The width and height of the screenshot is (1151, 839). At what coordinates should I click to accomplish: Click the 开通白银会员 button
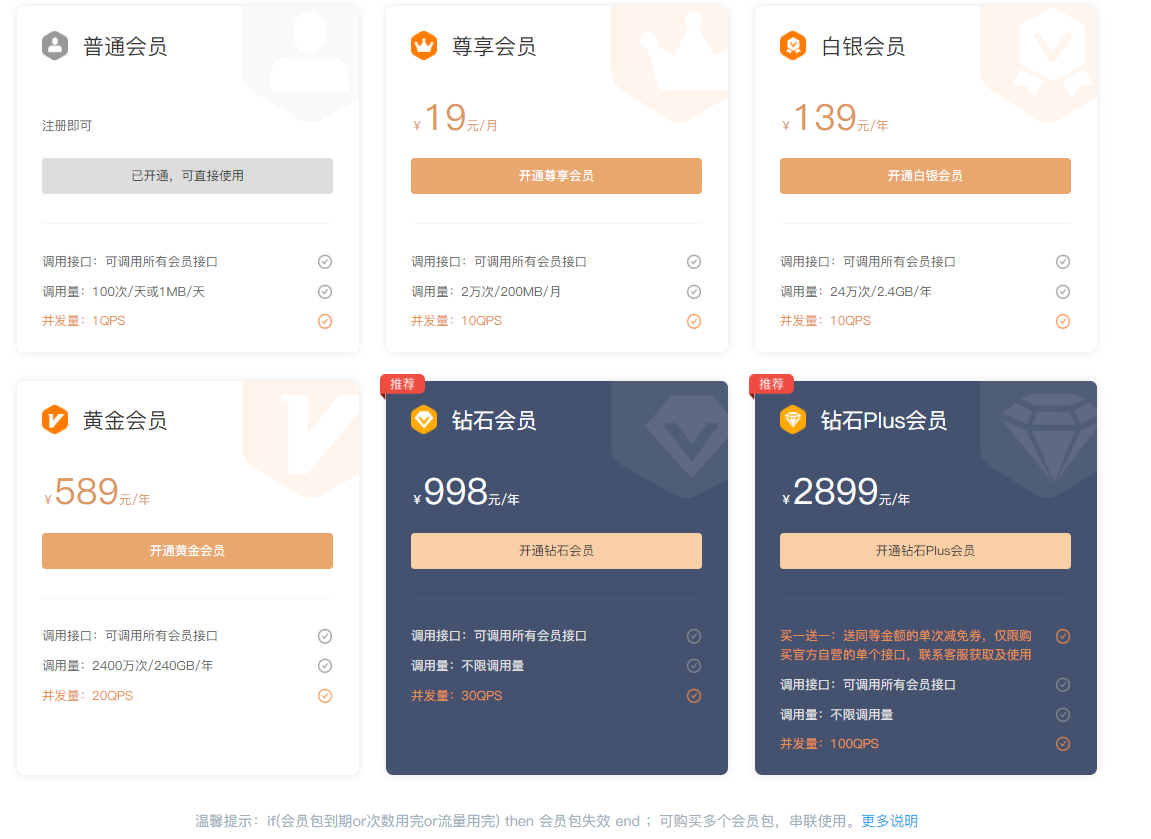tap(925, 176)
